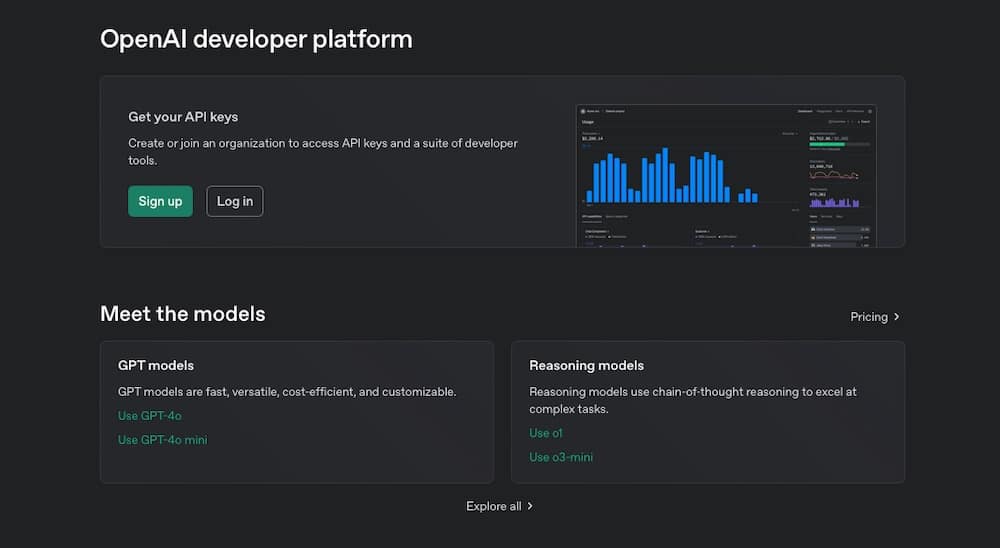The height and width of the screenshot is (548, 1000).
Task: Open the Use GPT-4o mini link
Action: pyautogui.click(x=163, y=440)
